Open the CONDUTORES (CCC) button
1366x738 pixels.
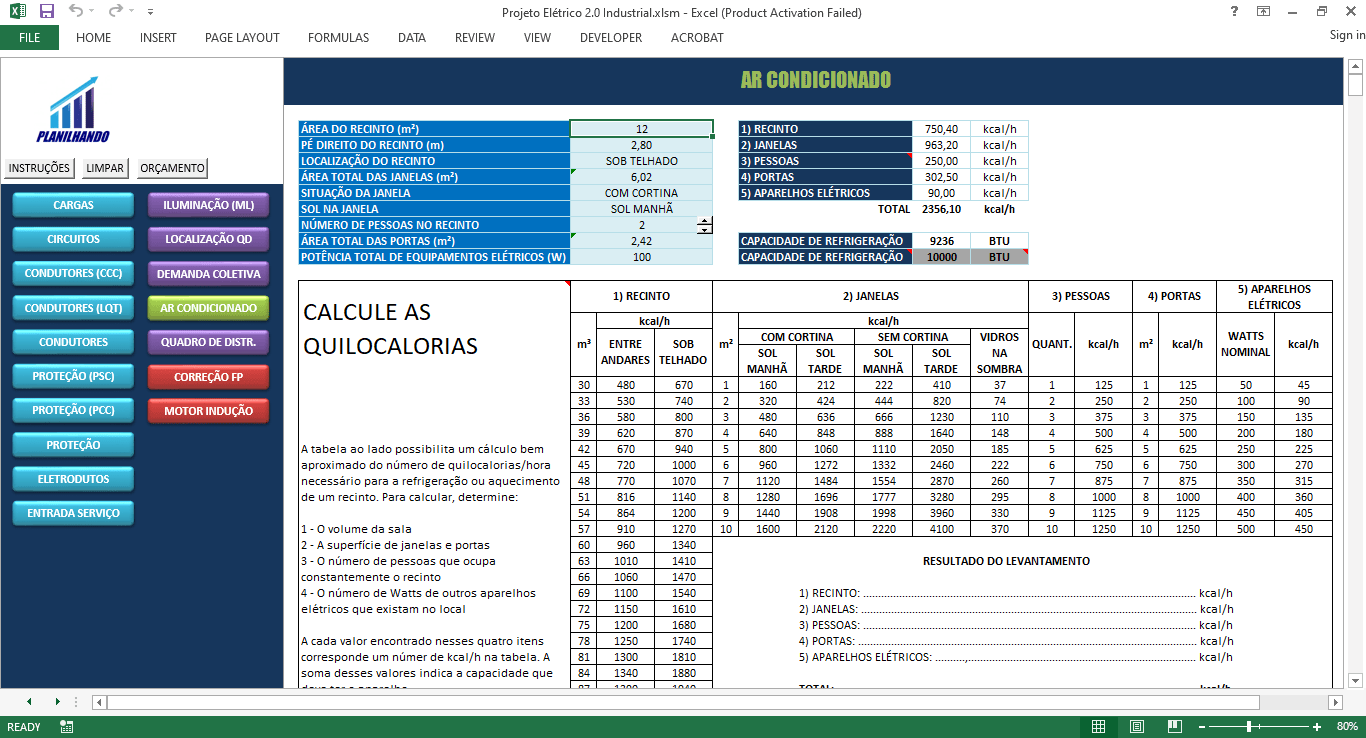tap(73, 274)
